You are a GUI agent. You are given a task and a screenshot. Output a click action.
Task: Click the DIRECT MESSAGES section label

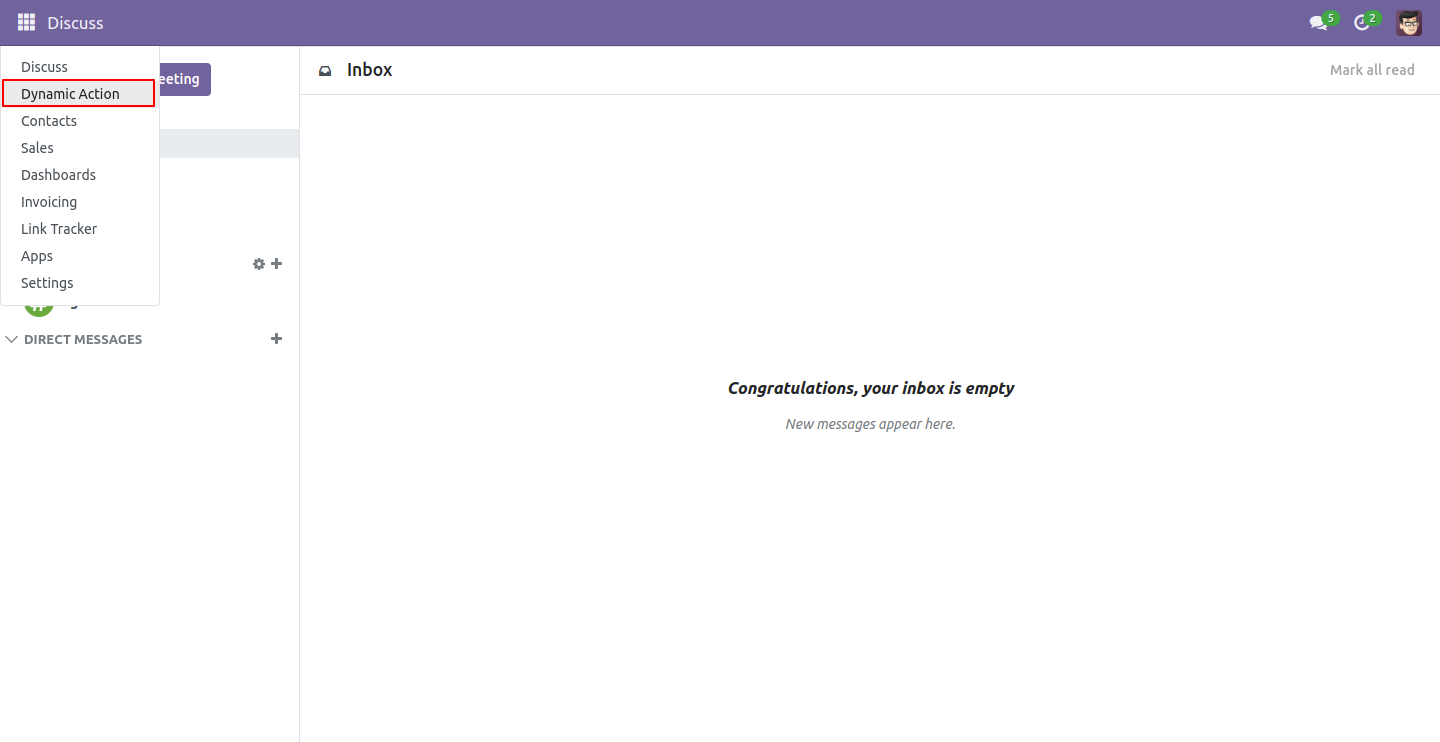[83, 340]
